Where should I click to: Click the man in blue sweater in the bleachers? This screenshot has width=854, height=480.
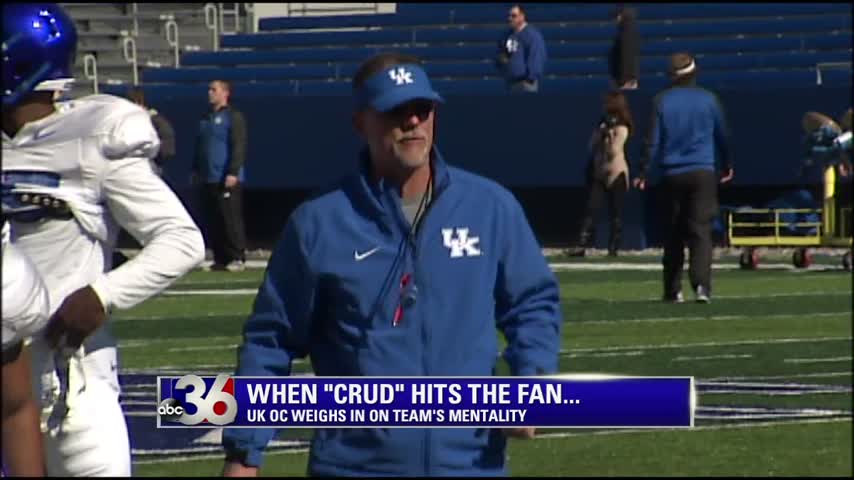[x=522, y=49]
